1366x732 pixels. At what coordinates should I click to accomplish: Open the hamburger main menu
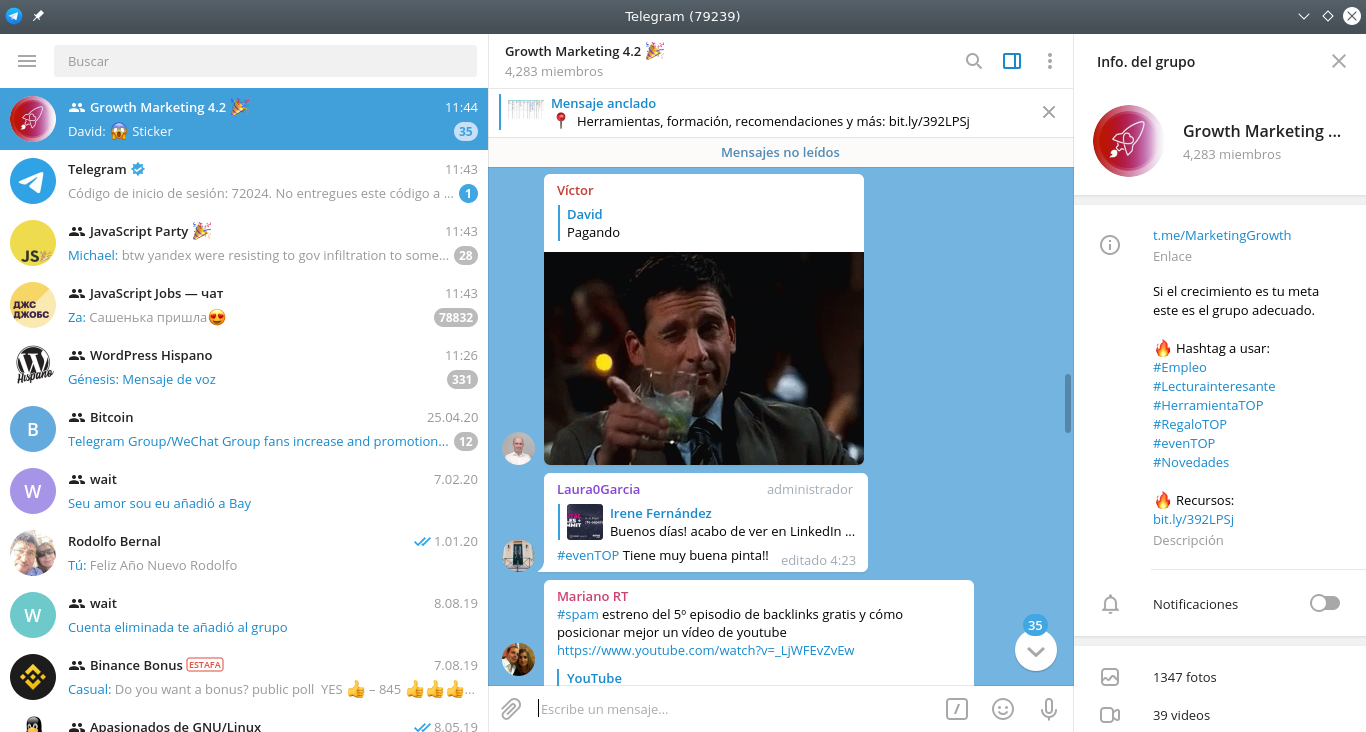(x=27, y=61)
